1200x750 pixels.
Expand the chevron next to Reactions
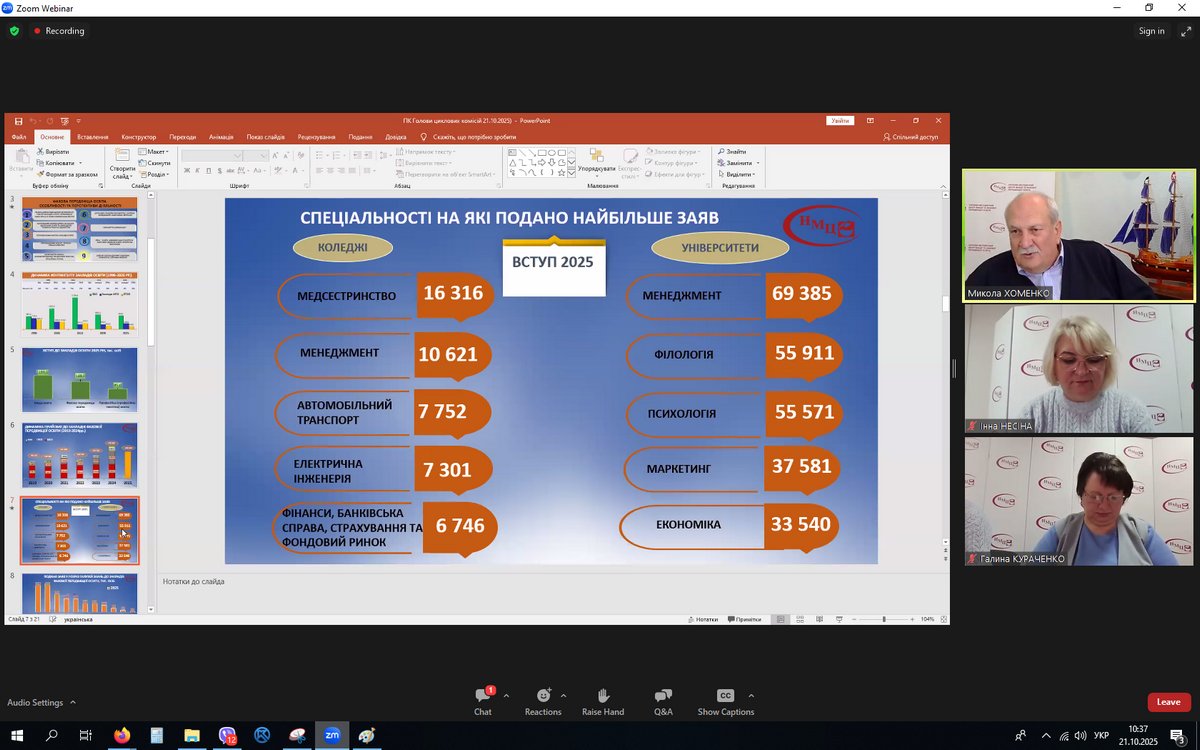pyautogui.click(x=564, y=696)
